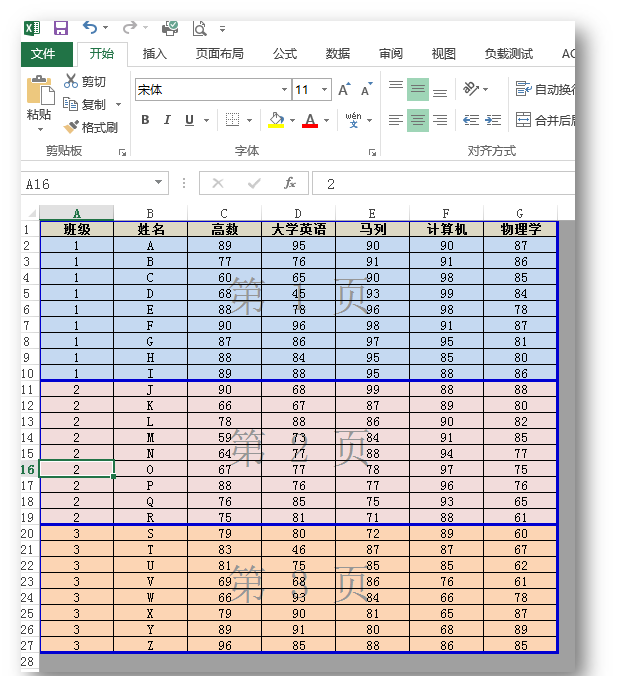Open the font name dropdown
This screenshot has height=676, width=617.
pyautogui.click(x=284, y=90)
